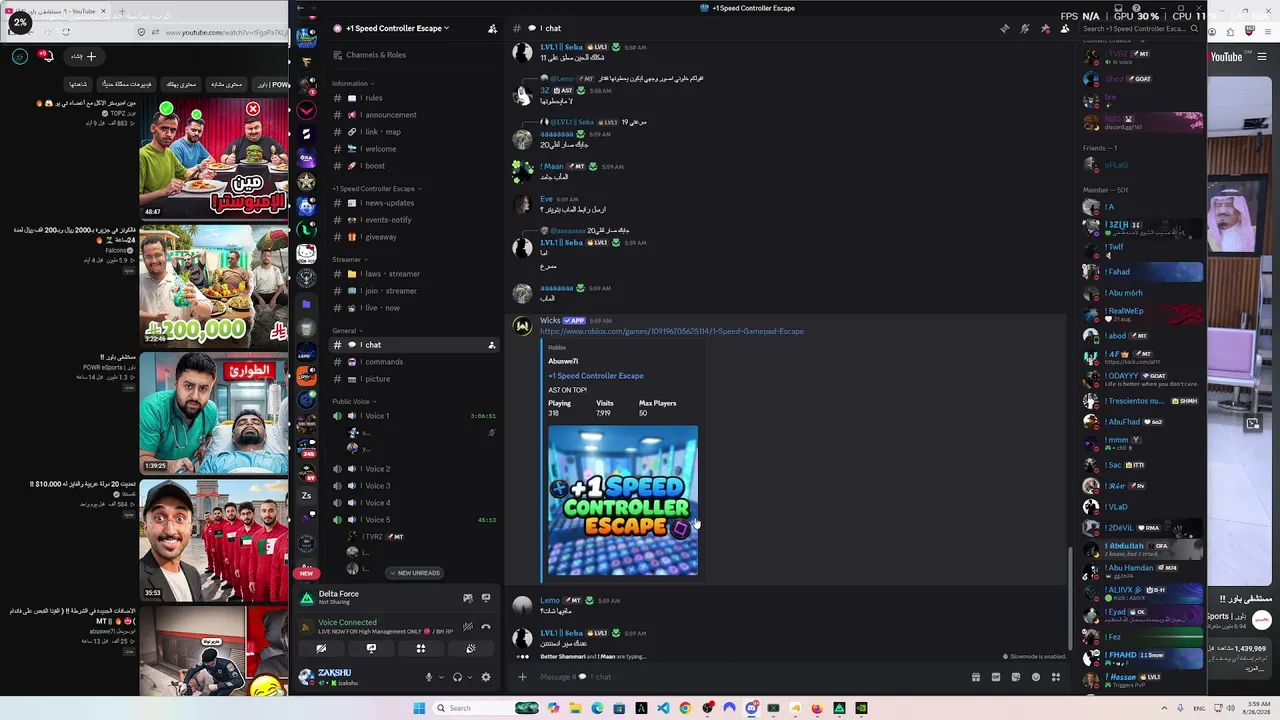
Task: Open the sticker picker
Action: [x=1016, y=677]
